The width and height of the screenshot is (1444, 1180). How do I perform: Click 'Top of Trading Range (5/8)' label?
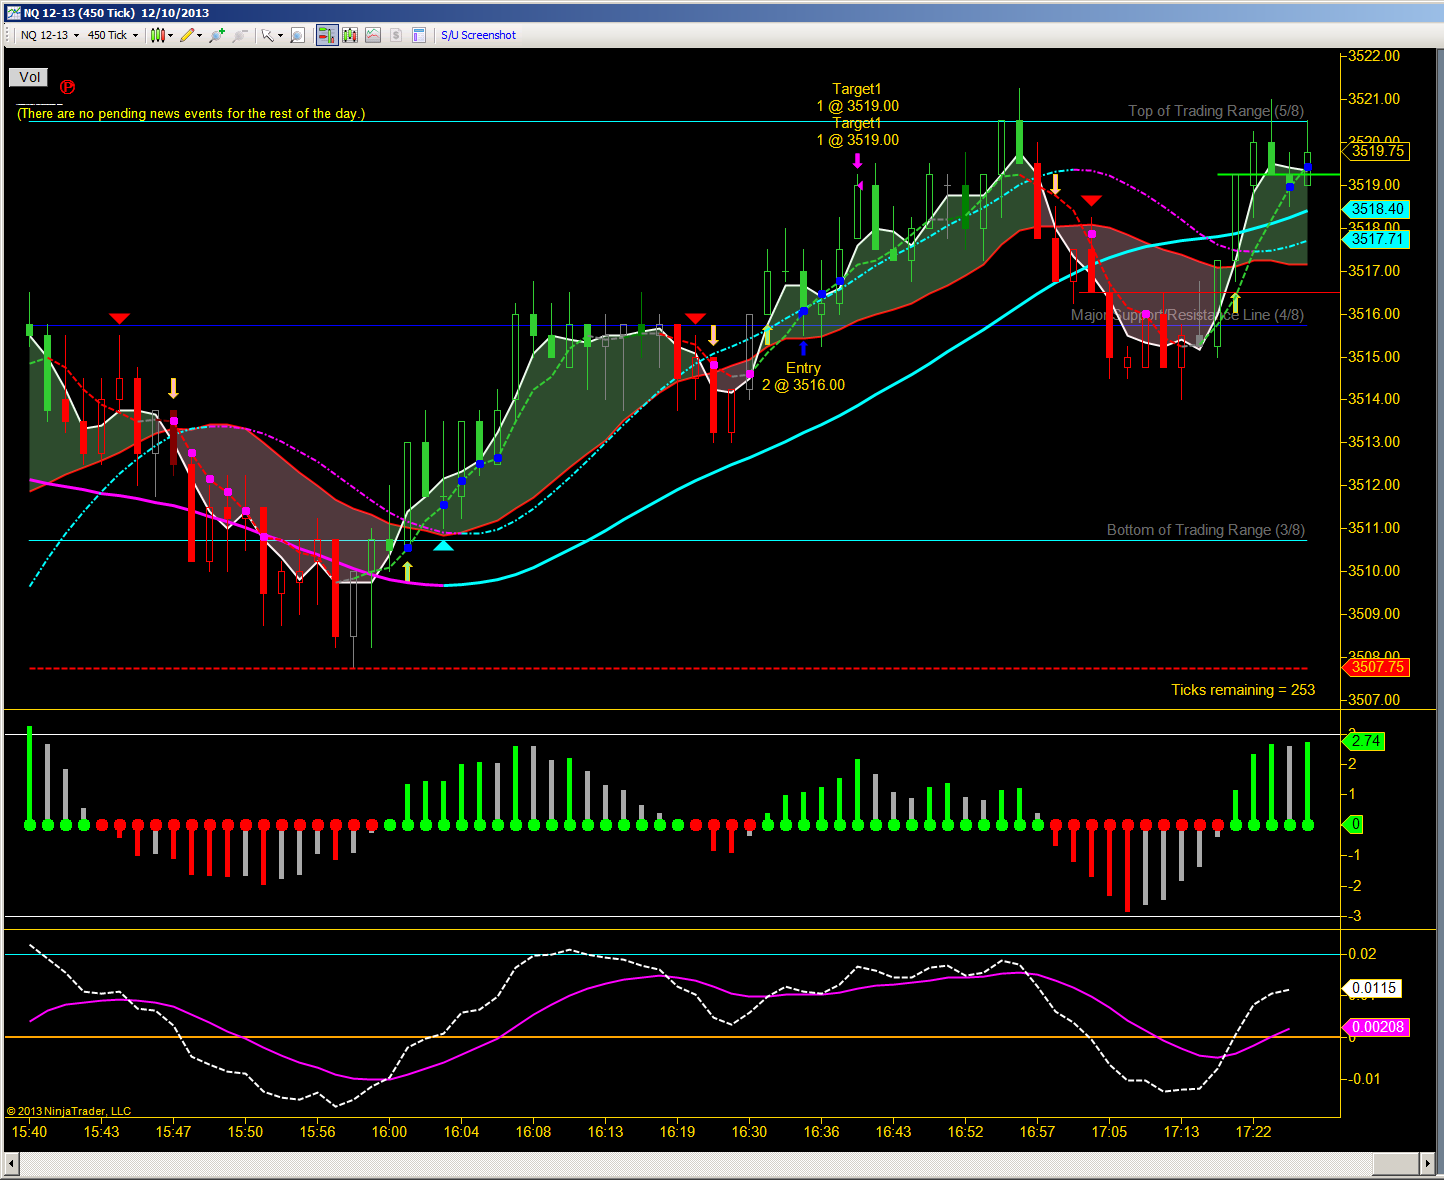(1216, 111)
